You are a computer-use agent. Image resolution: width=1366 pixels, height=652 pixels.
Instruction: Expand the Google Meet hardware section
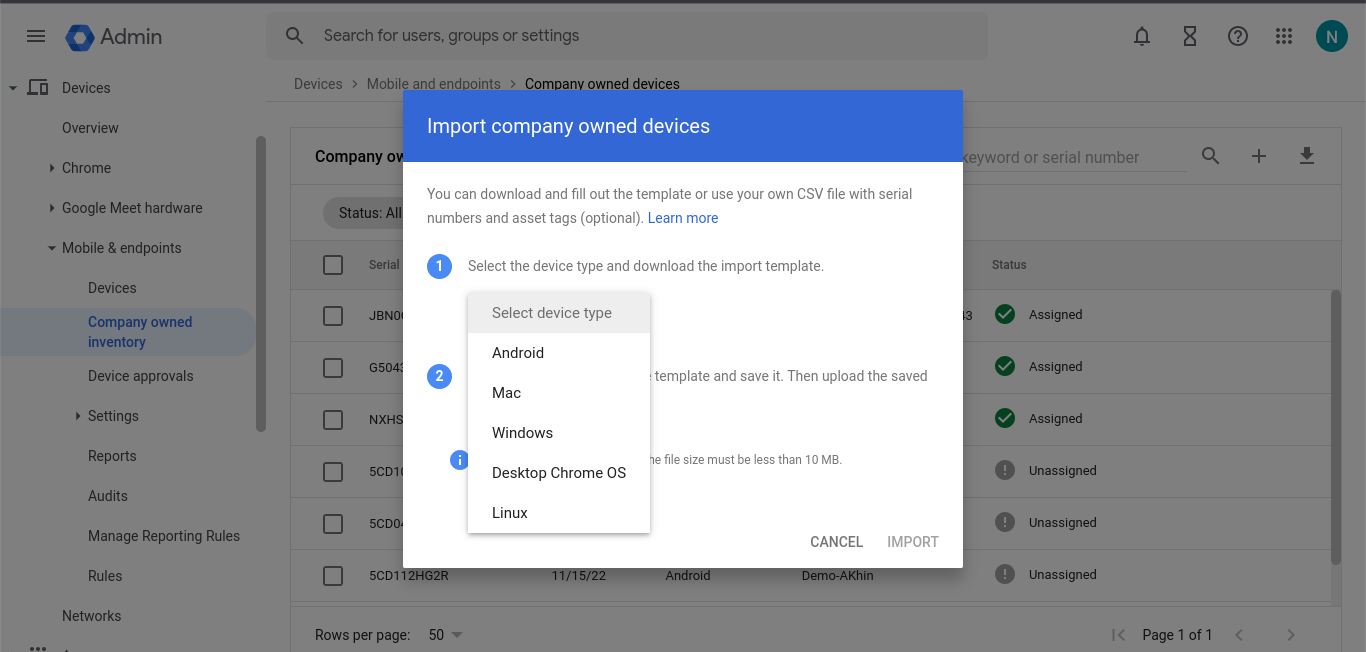pos(52,208)
